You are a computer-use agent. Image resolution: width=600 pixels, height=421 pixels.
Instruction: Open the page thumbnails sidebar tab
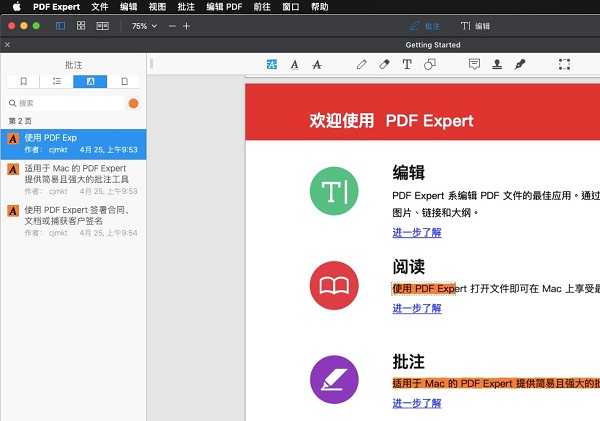(x=124, y=81)
